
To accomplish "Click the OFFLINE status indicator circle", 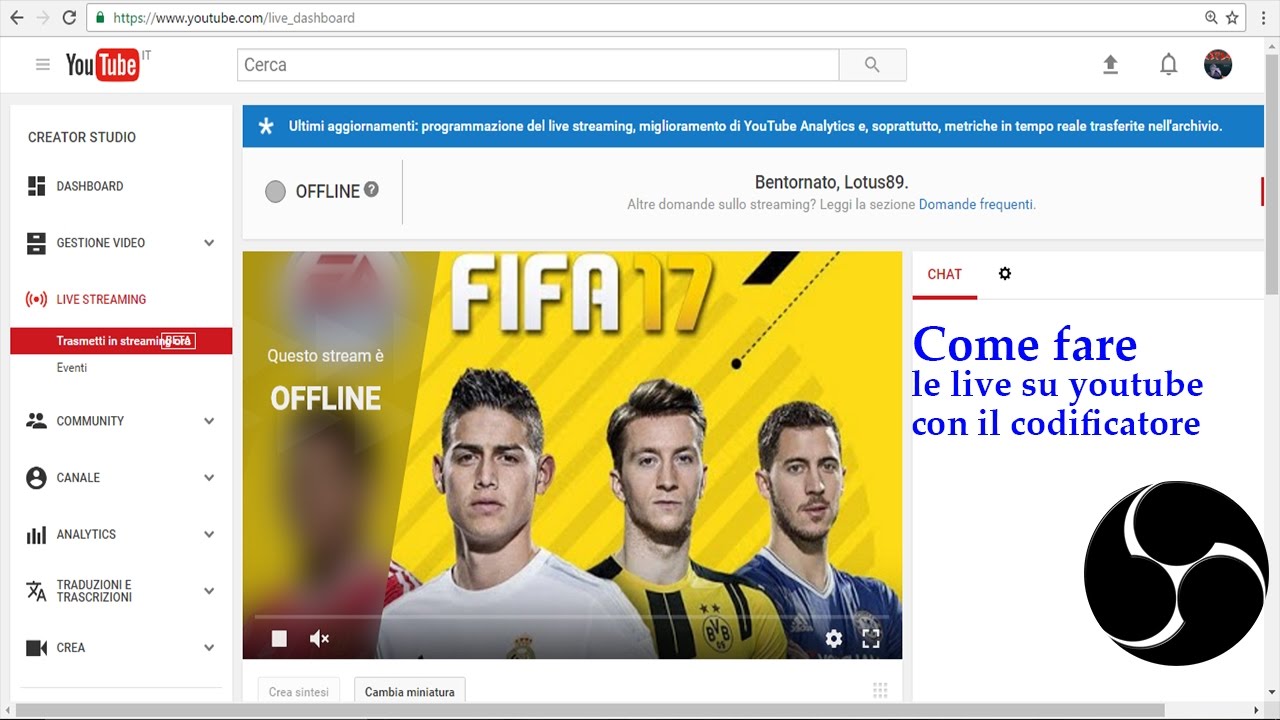I will click(x=275, y=191).
